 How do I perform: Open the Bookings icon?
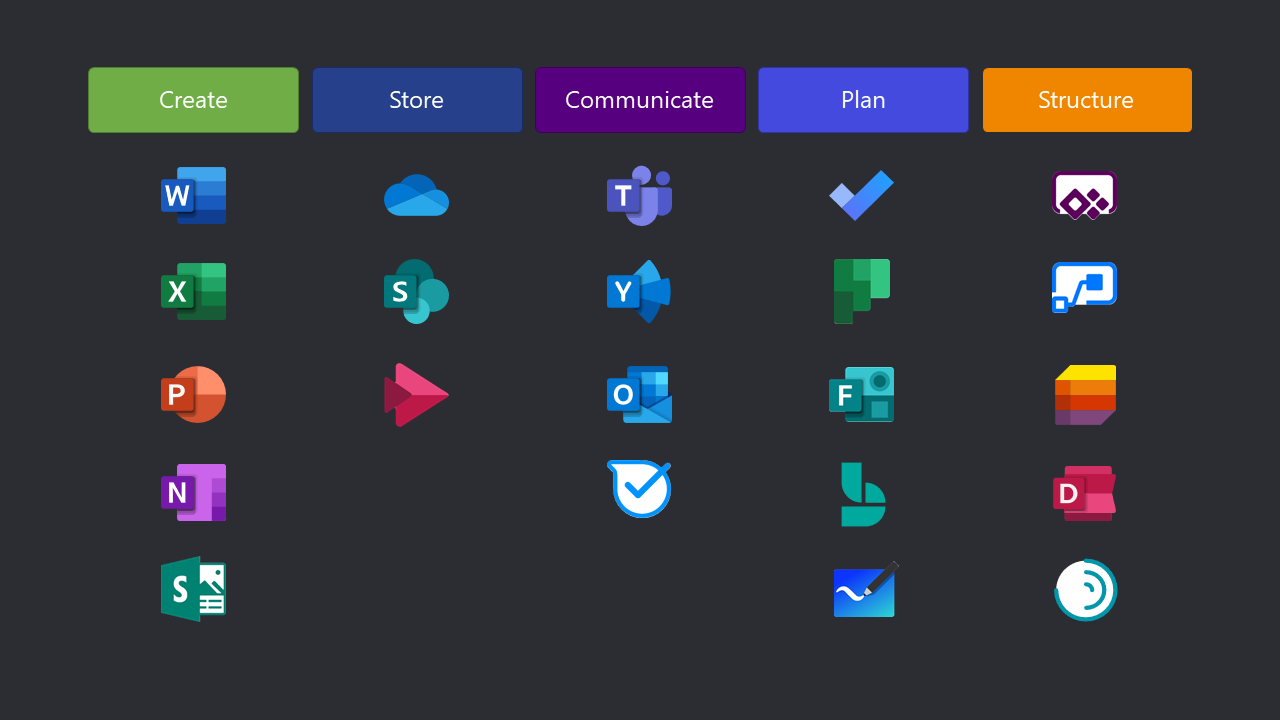(x=863, y=494)
